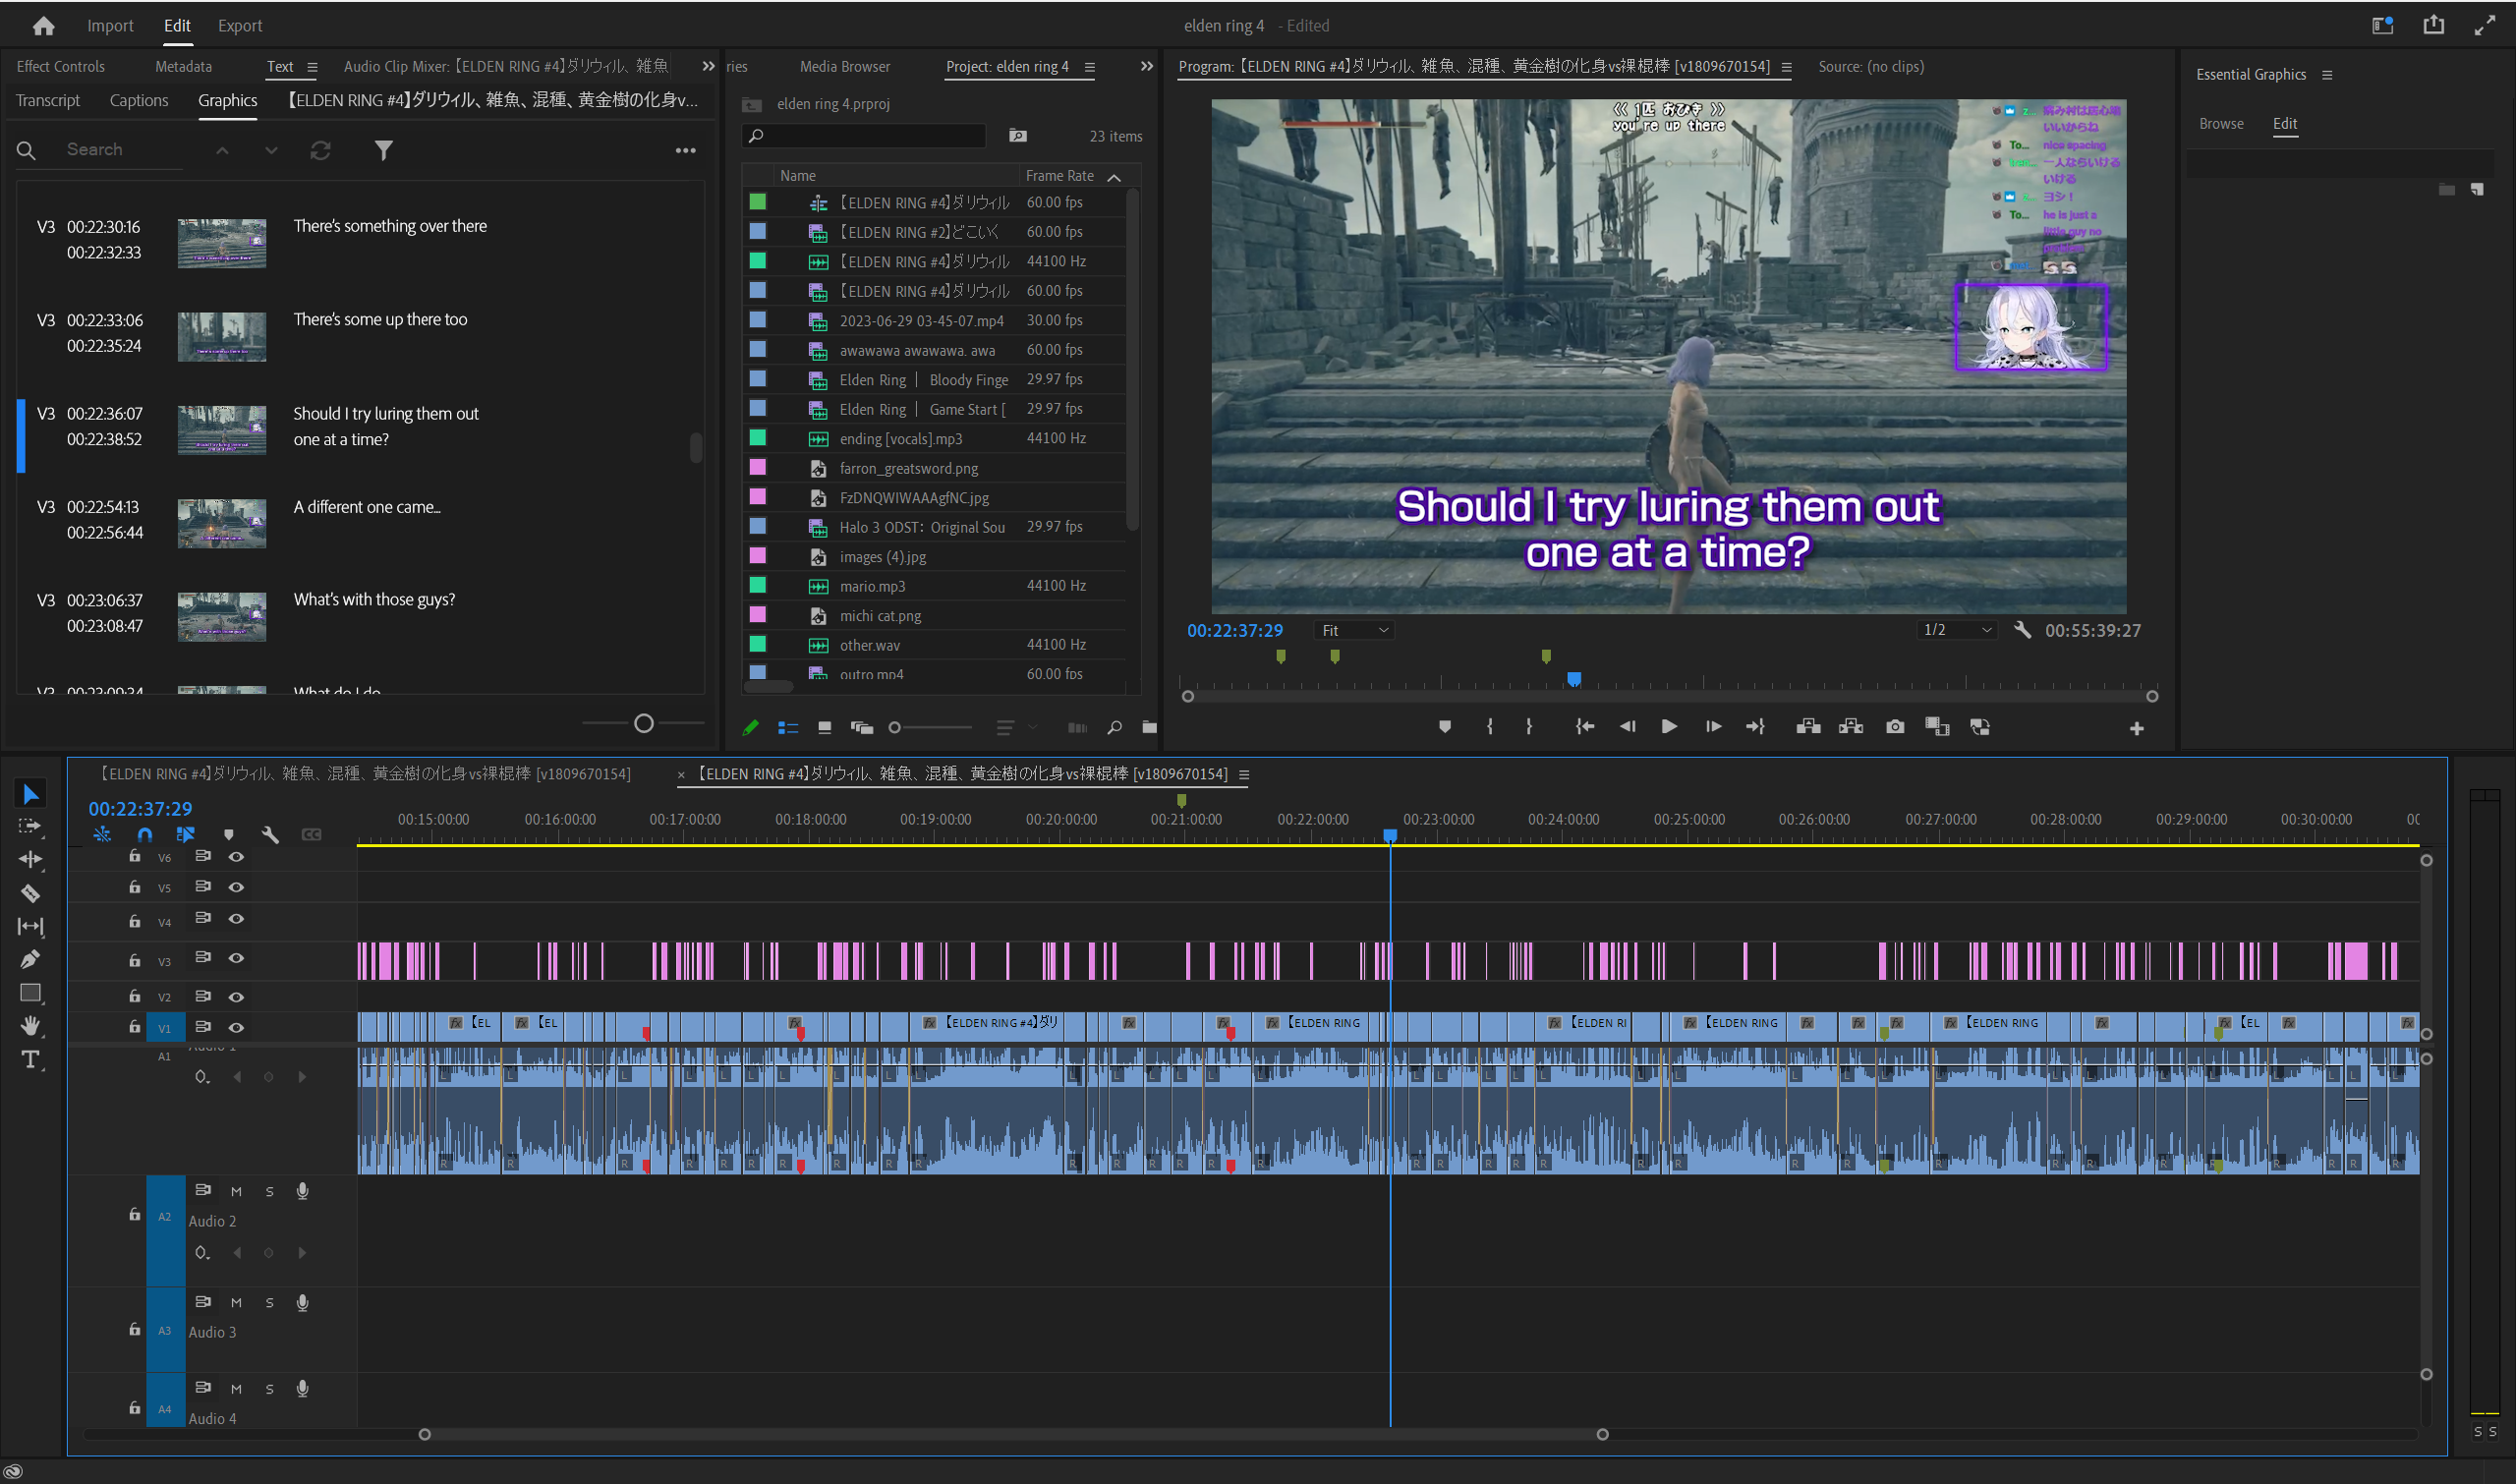
Task: Click the Play button in Program monitor
Action: click(x=1668, y=727)
